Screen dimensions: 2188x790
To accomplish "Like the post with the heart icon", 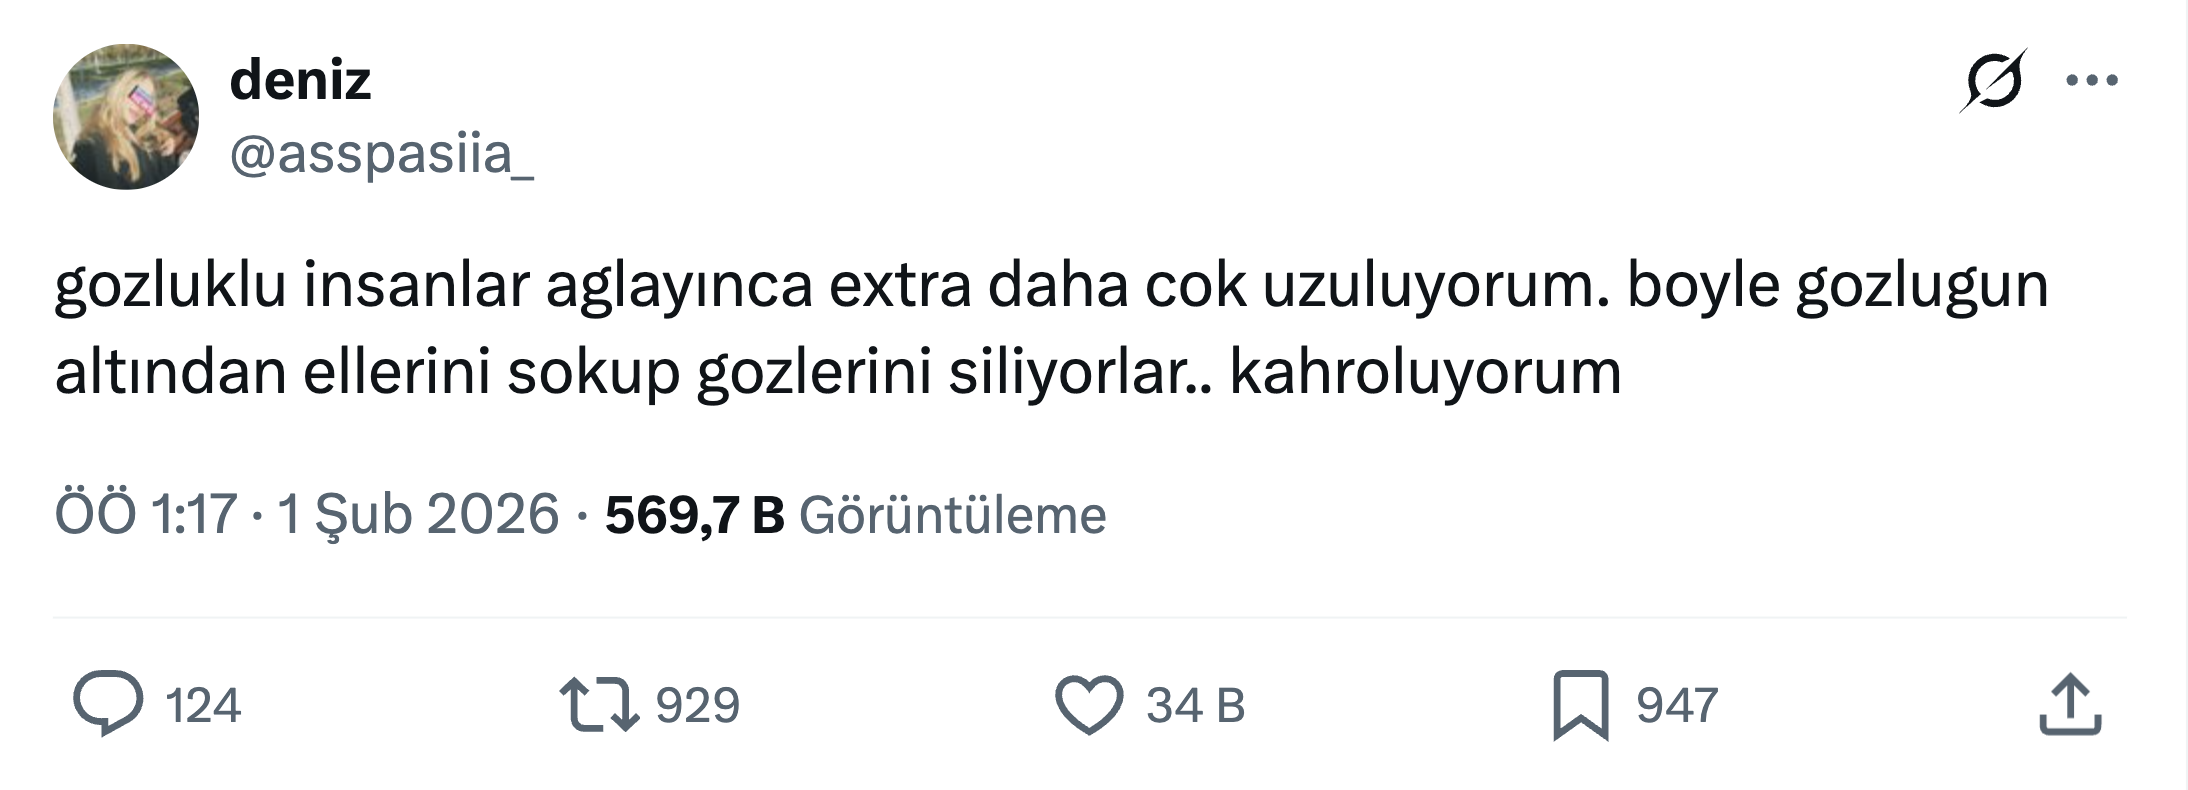I will pyautogui.click(x=1089, y=705).
